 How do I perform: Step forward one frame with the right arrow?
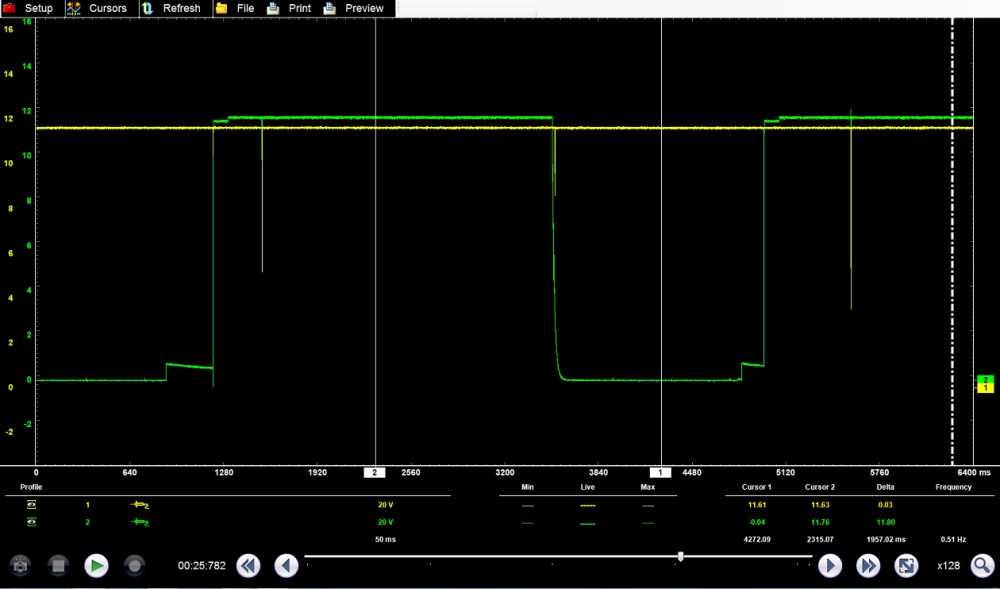click(830, 566)
